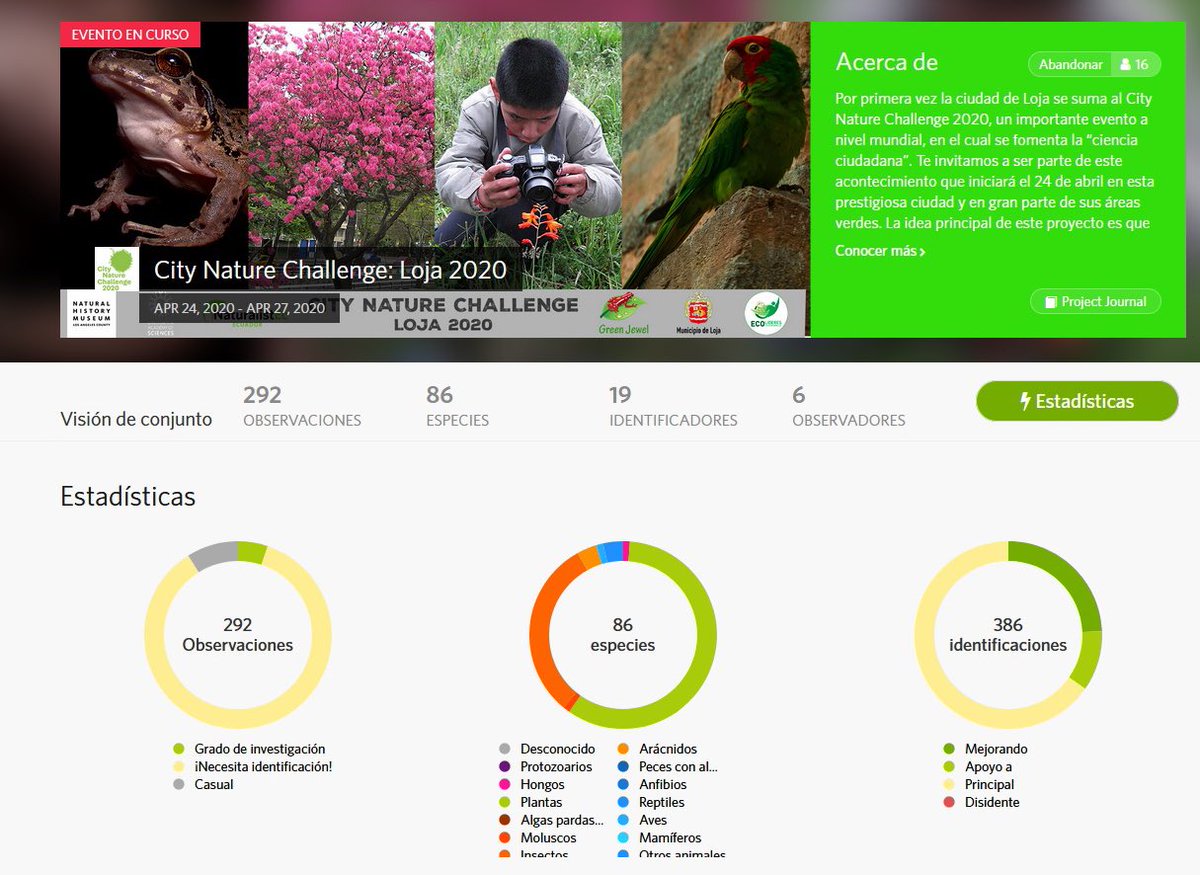Click the Principal legend dot
The width and height of the screenshot is (1200, 875).
(x=949, y=785)
